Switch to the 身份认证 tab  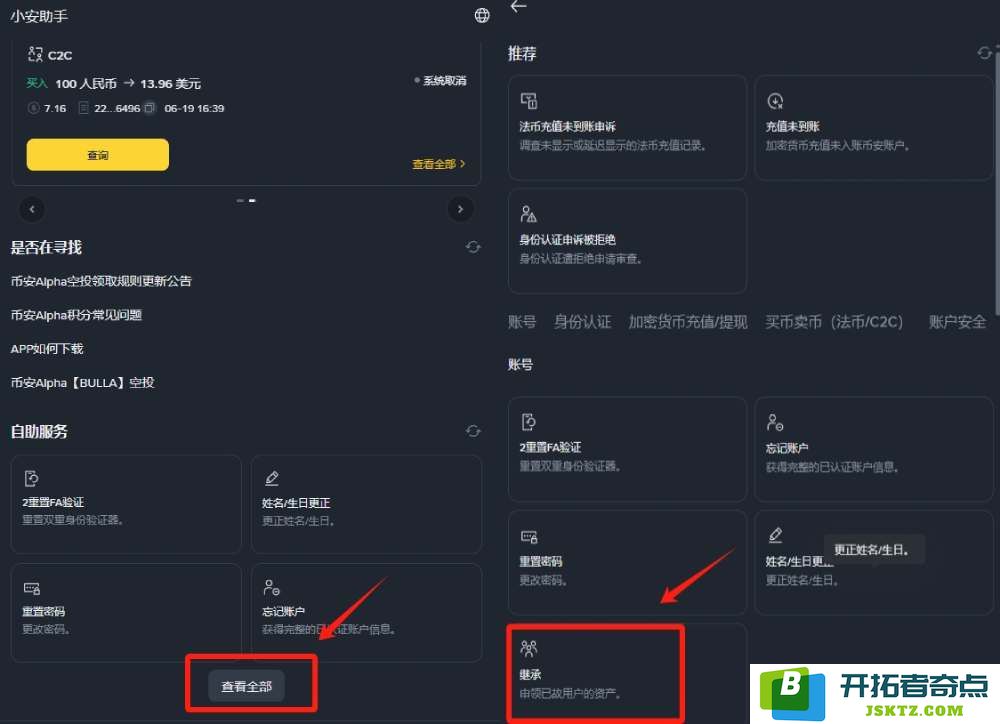tap(582, 322)
